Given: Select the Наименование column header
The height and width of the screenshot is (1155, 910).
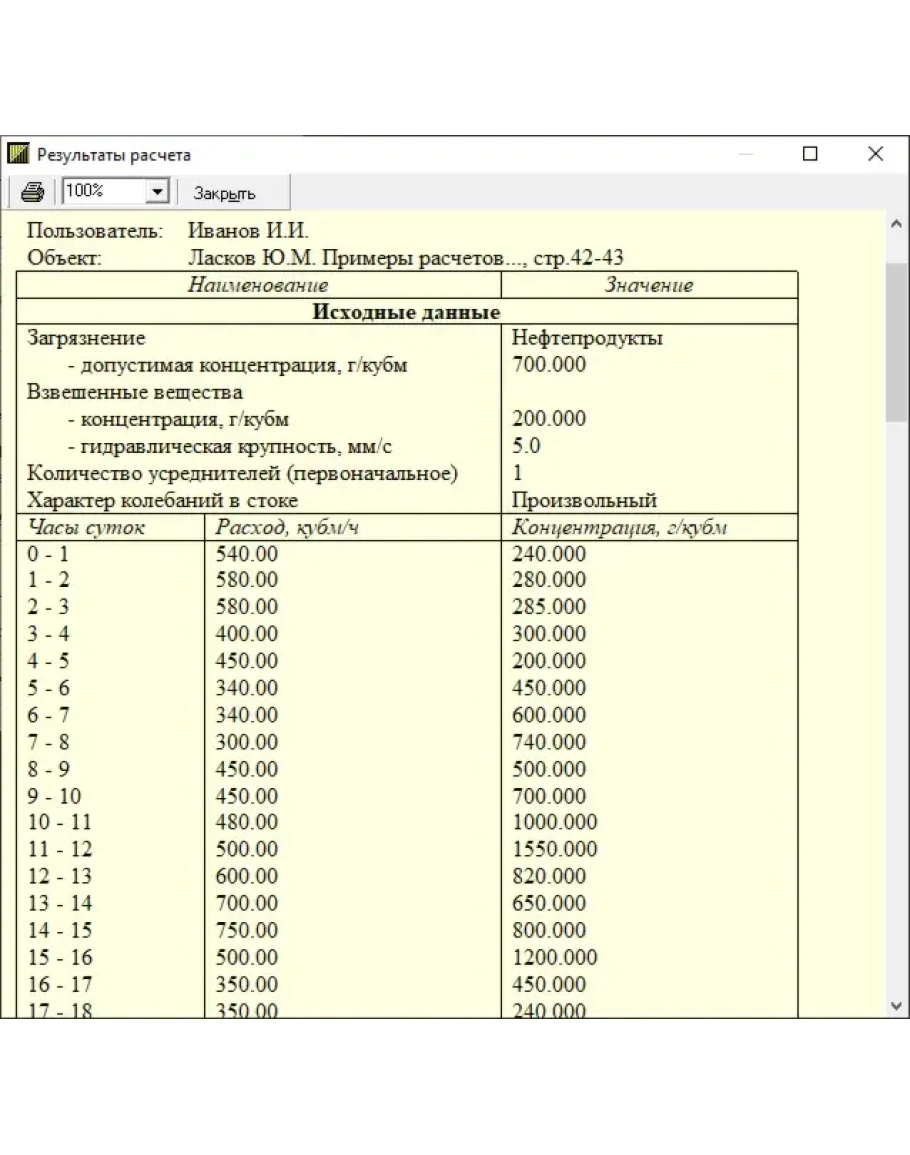Looking at the screenshot, I should tap(258, 285).
